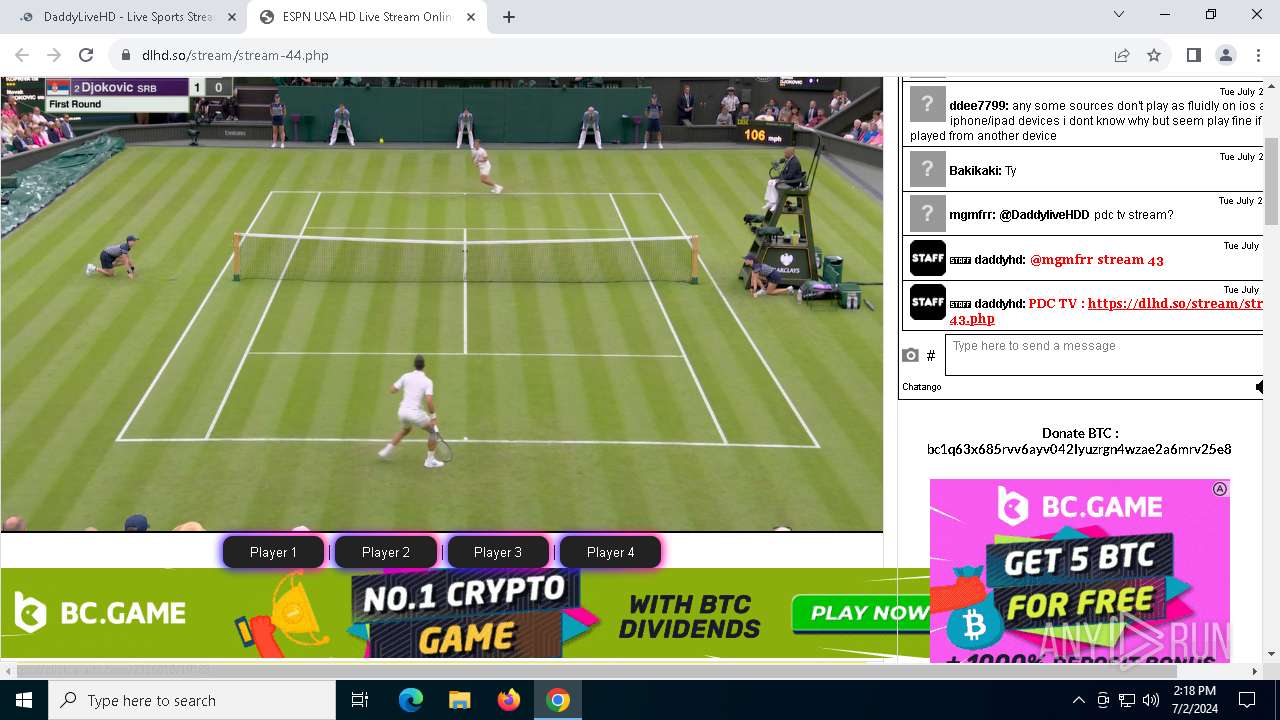Switch stream to Player 2
This screenshot has height=720, width=1280.
[386, 552]
